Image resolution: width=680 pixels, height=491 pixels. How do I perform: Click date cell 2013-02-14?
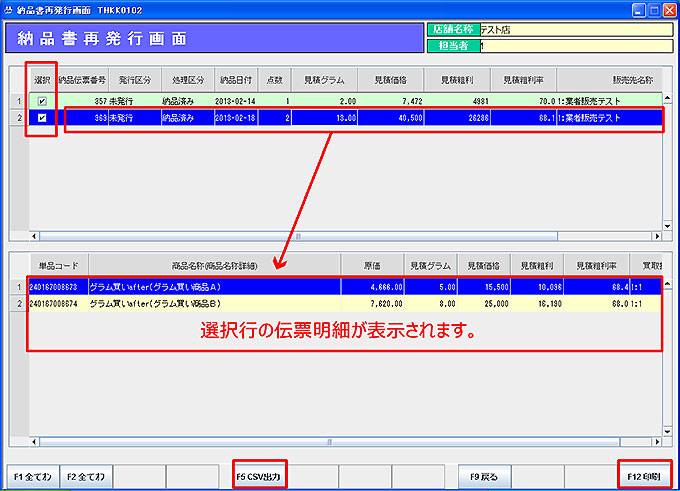click(236, 101)
